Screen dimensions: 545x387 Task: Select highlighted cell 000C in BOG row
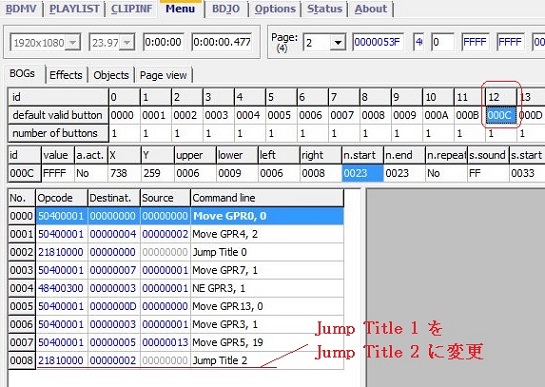pos(501,115)
